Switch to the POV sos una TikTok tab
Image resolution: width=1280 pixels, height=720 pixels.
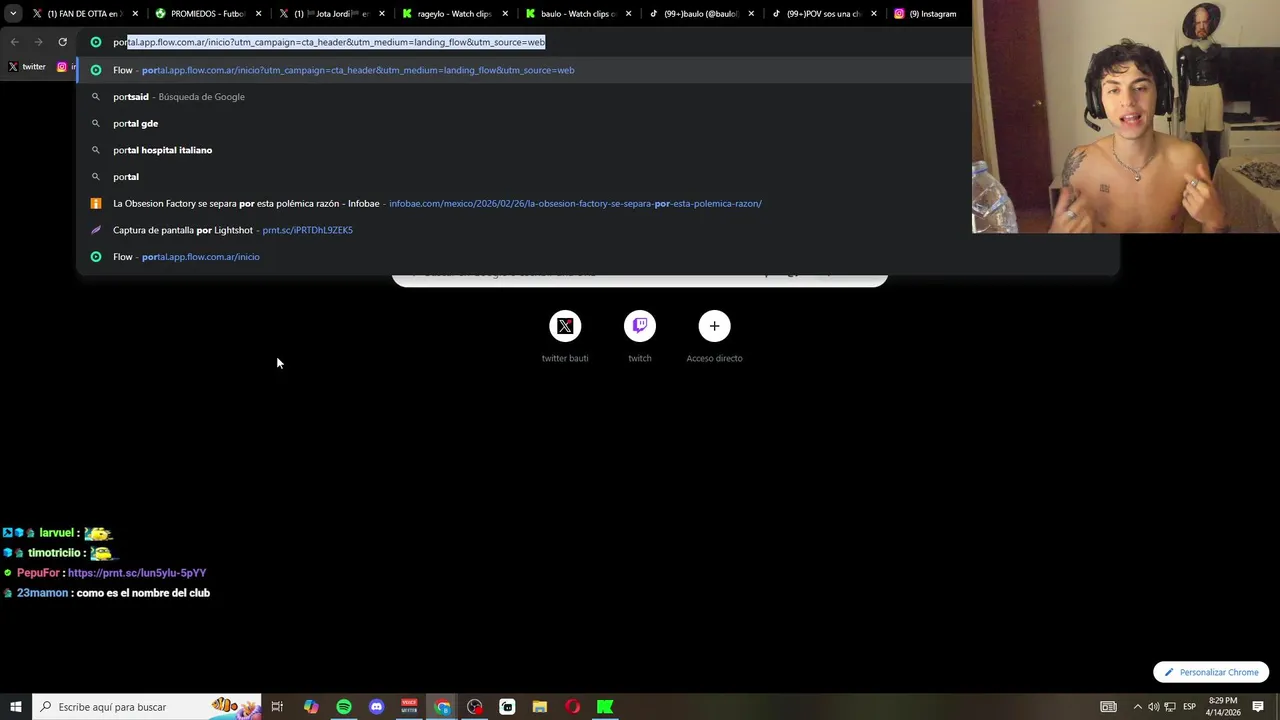click(826, 14)
